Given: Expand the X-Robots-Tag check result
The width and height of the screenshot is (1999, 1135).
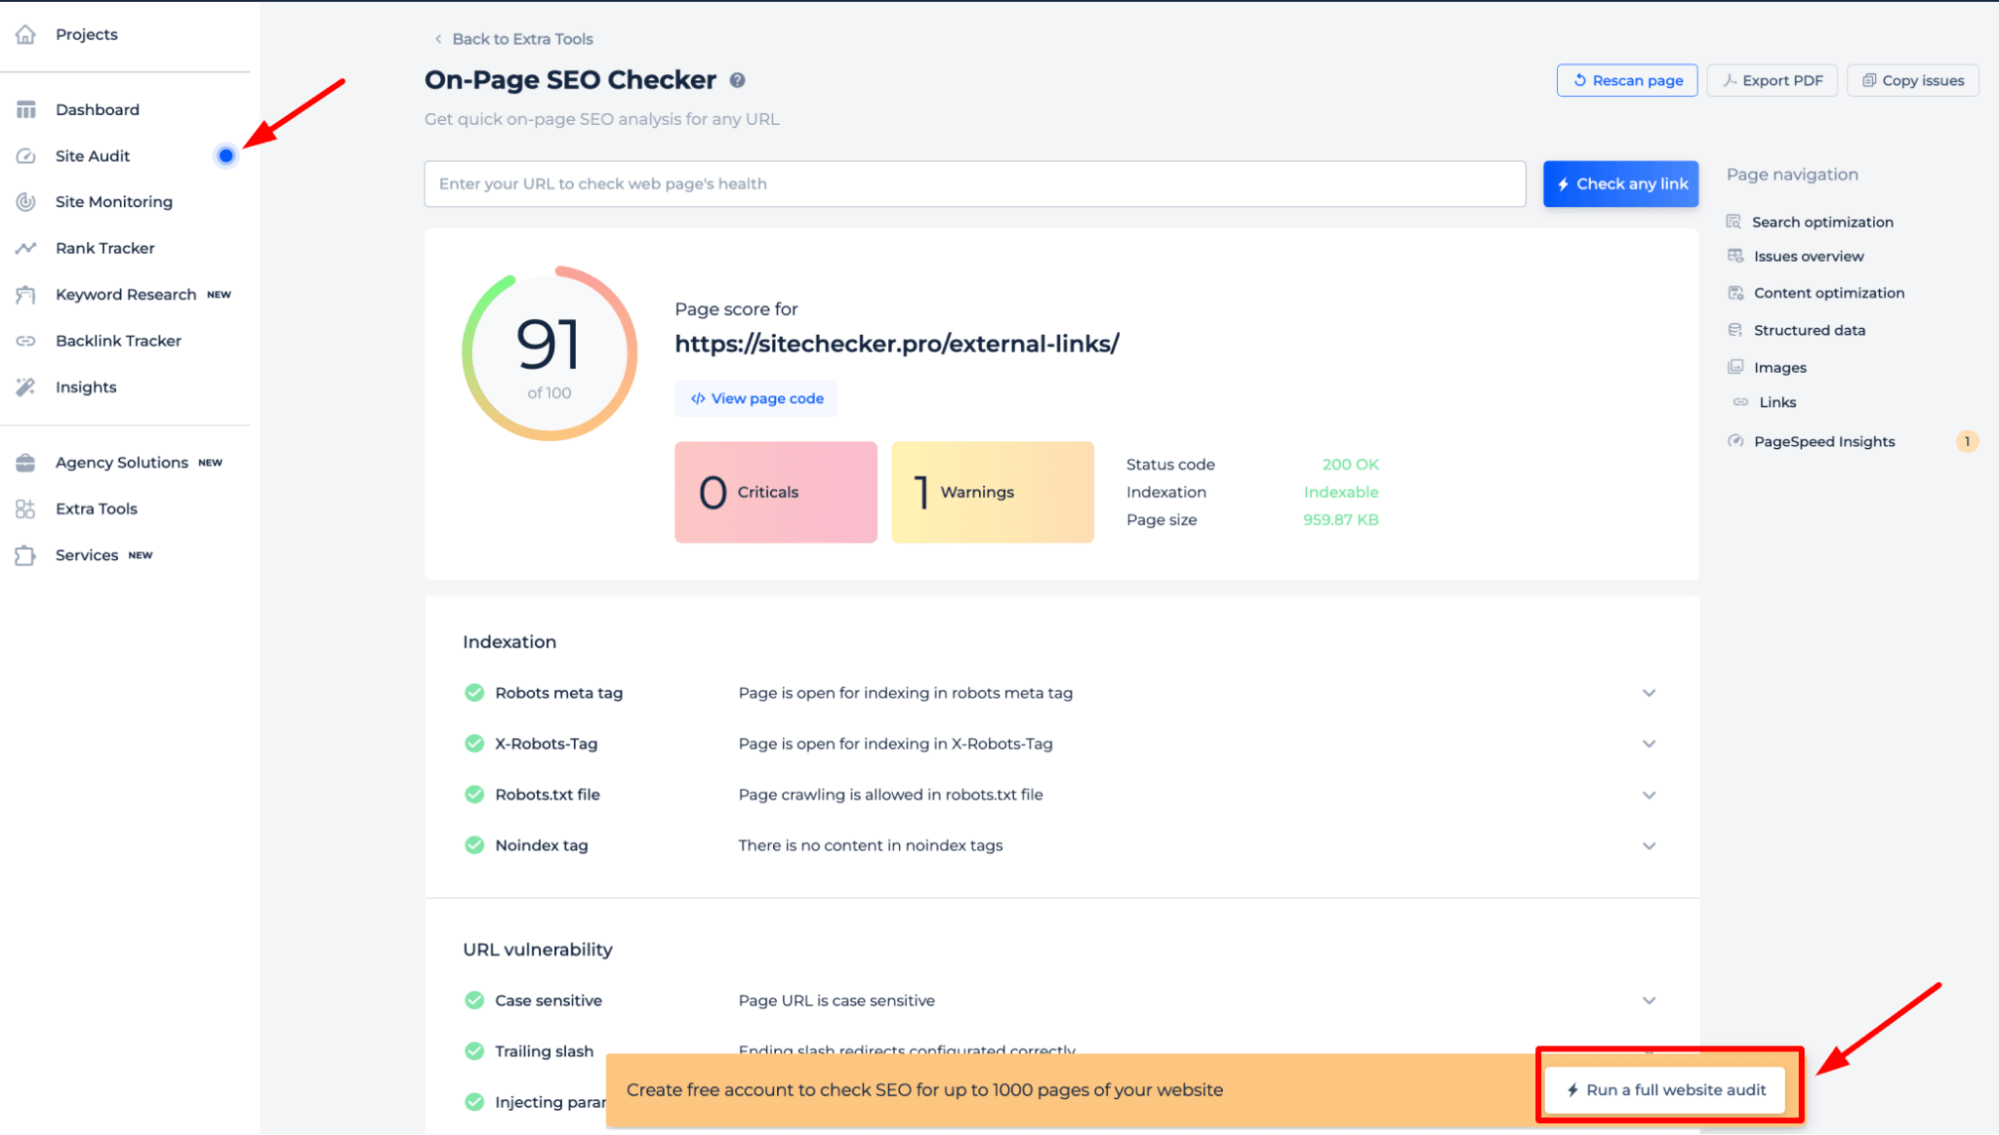Looking at the screenshot, I should click(x=1648, y=744).
